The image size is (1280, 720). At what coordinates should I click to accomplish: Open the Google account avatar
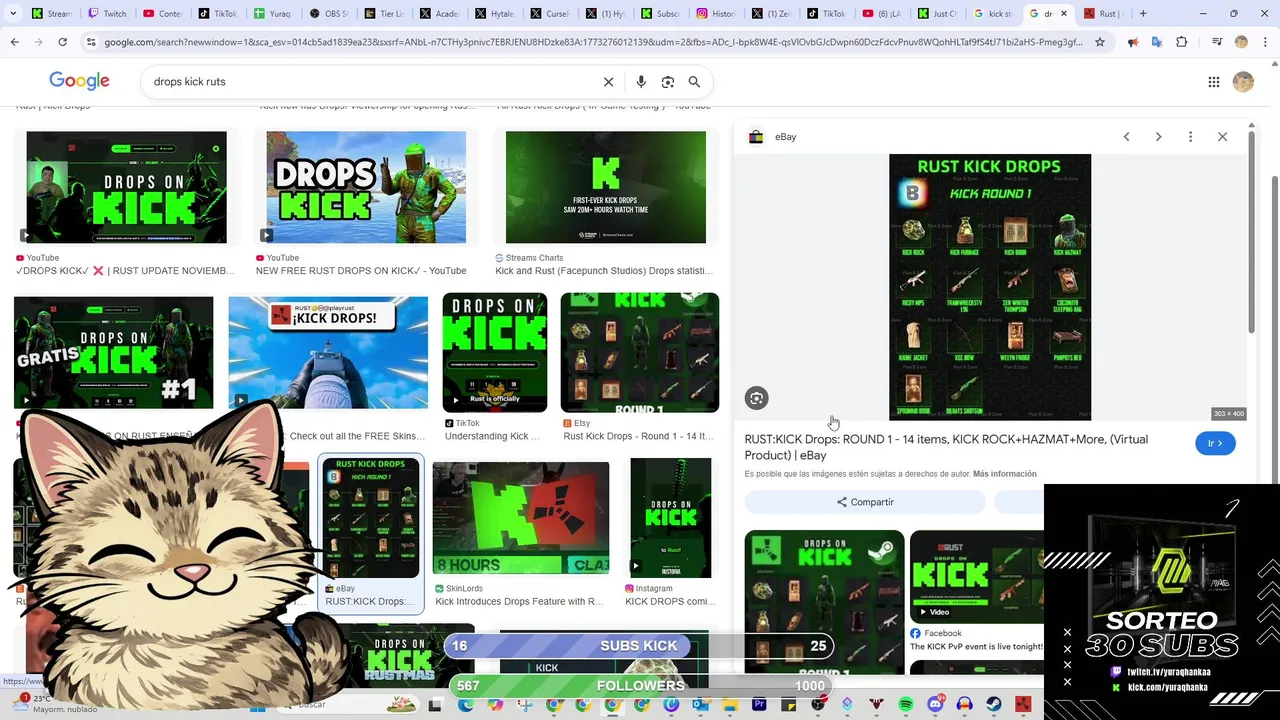(1243, 82)
